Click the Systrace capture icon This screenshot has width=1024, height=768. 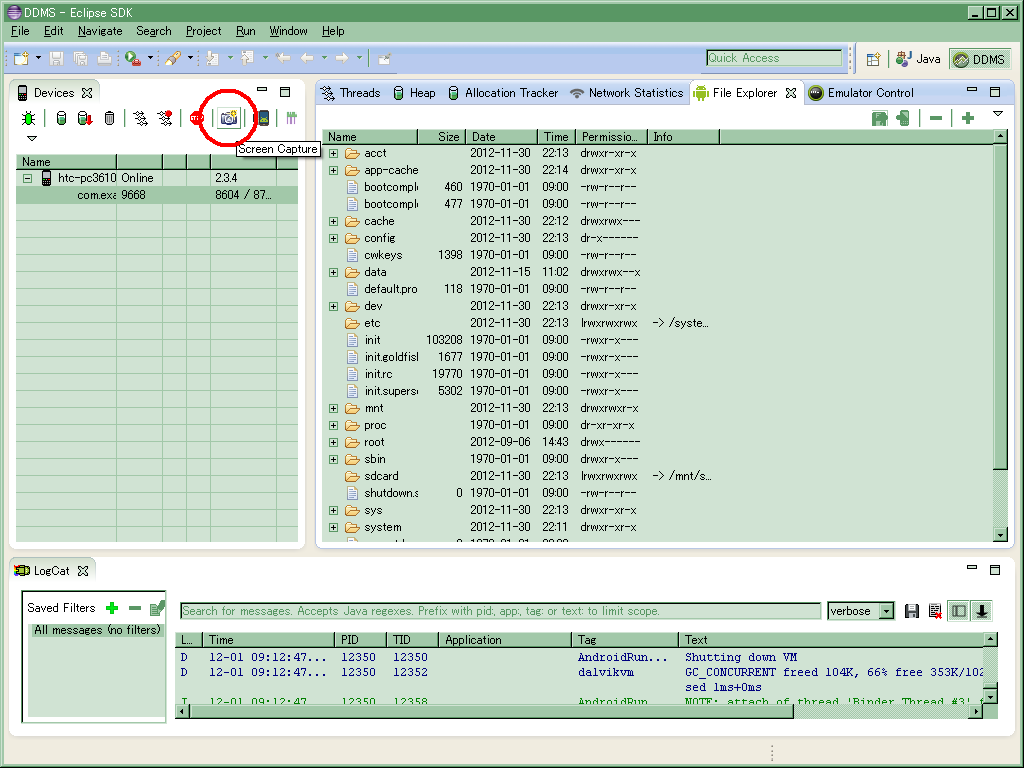(x=291, y=118)
